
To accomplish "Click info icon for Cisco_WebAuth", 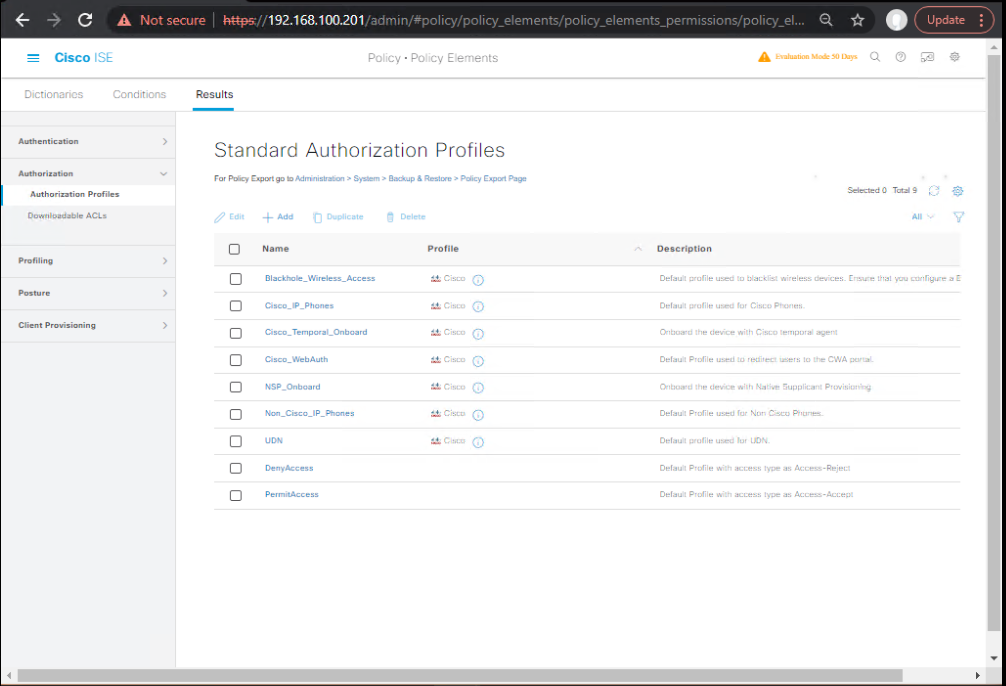I will click(x=478, y=361).
